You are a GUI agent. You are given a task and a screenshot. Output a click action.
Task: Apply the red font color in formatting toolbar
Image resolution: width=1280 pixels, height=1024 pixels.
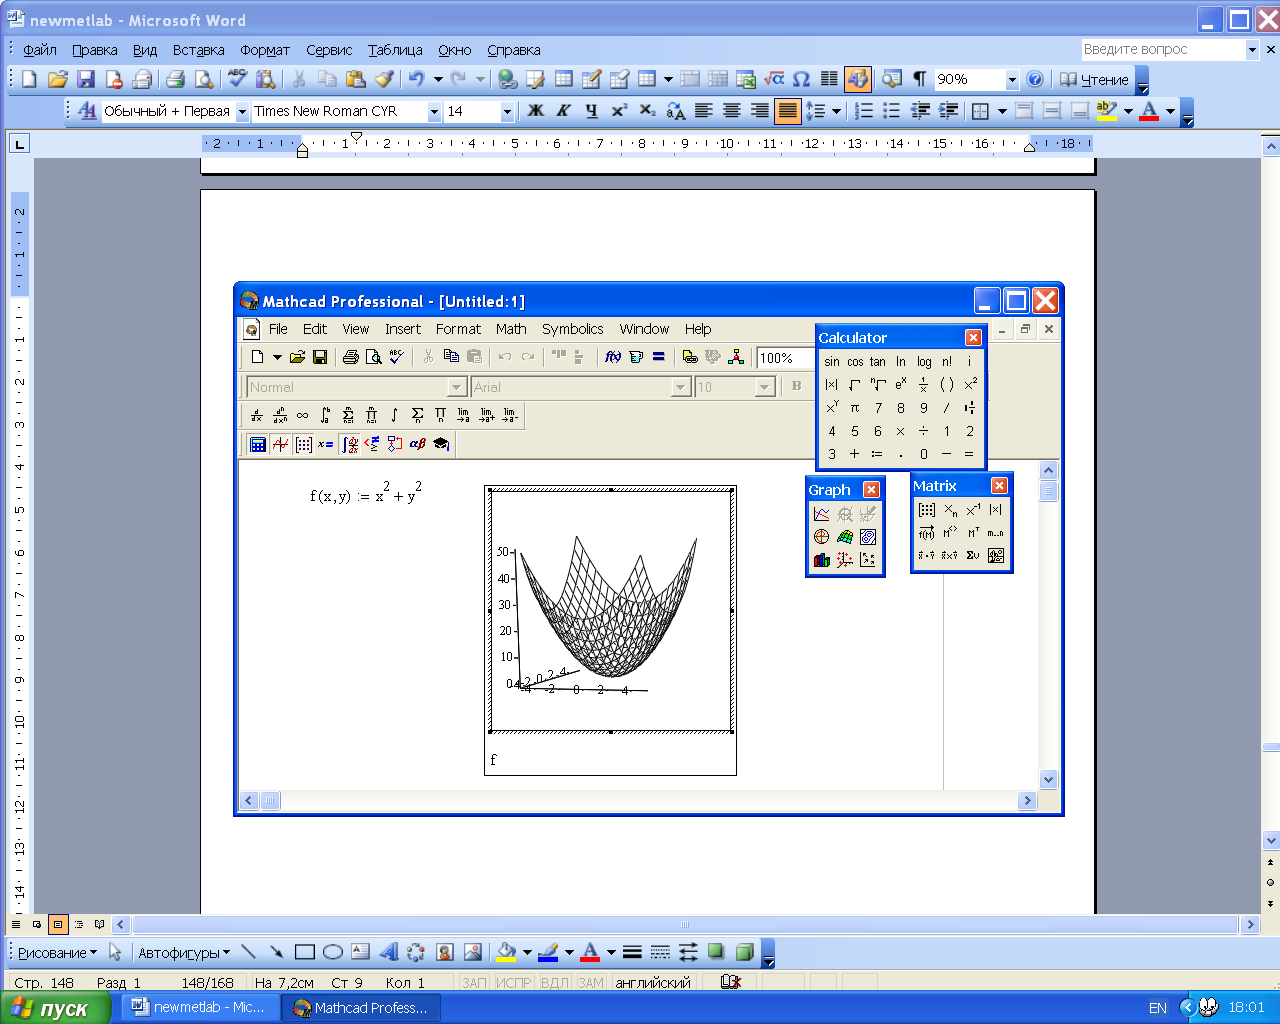pyautogui.click(x=1149, y=111)
